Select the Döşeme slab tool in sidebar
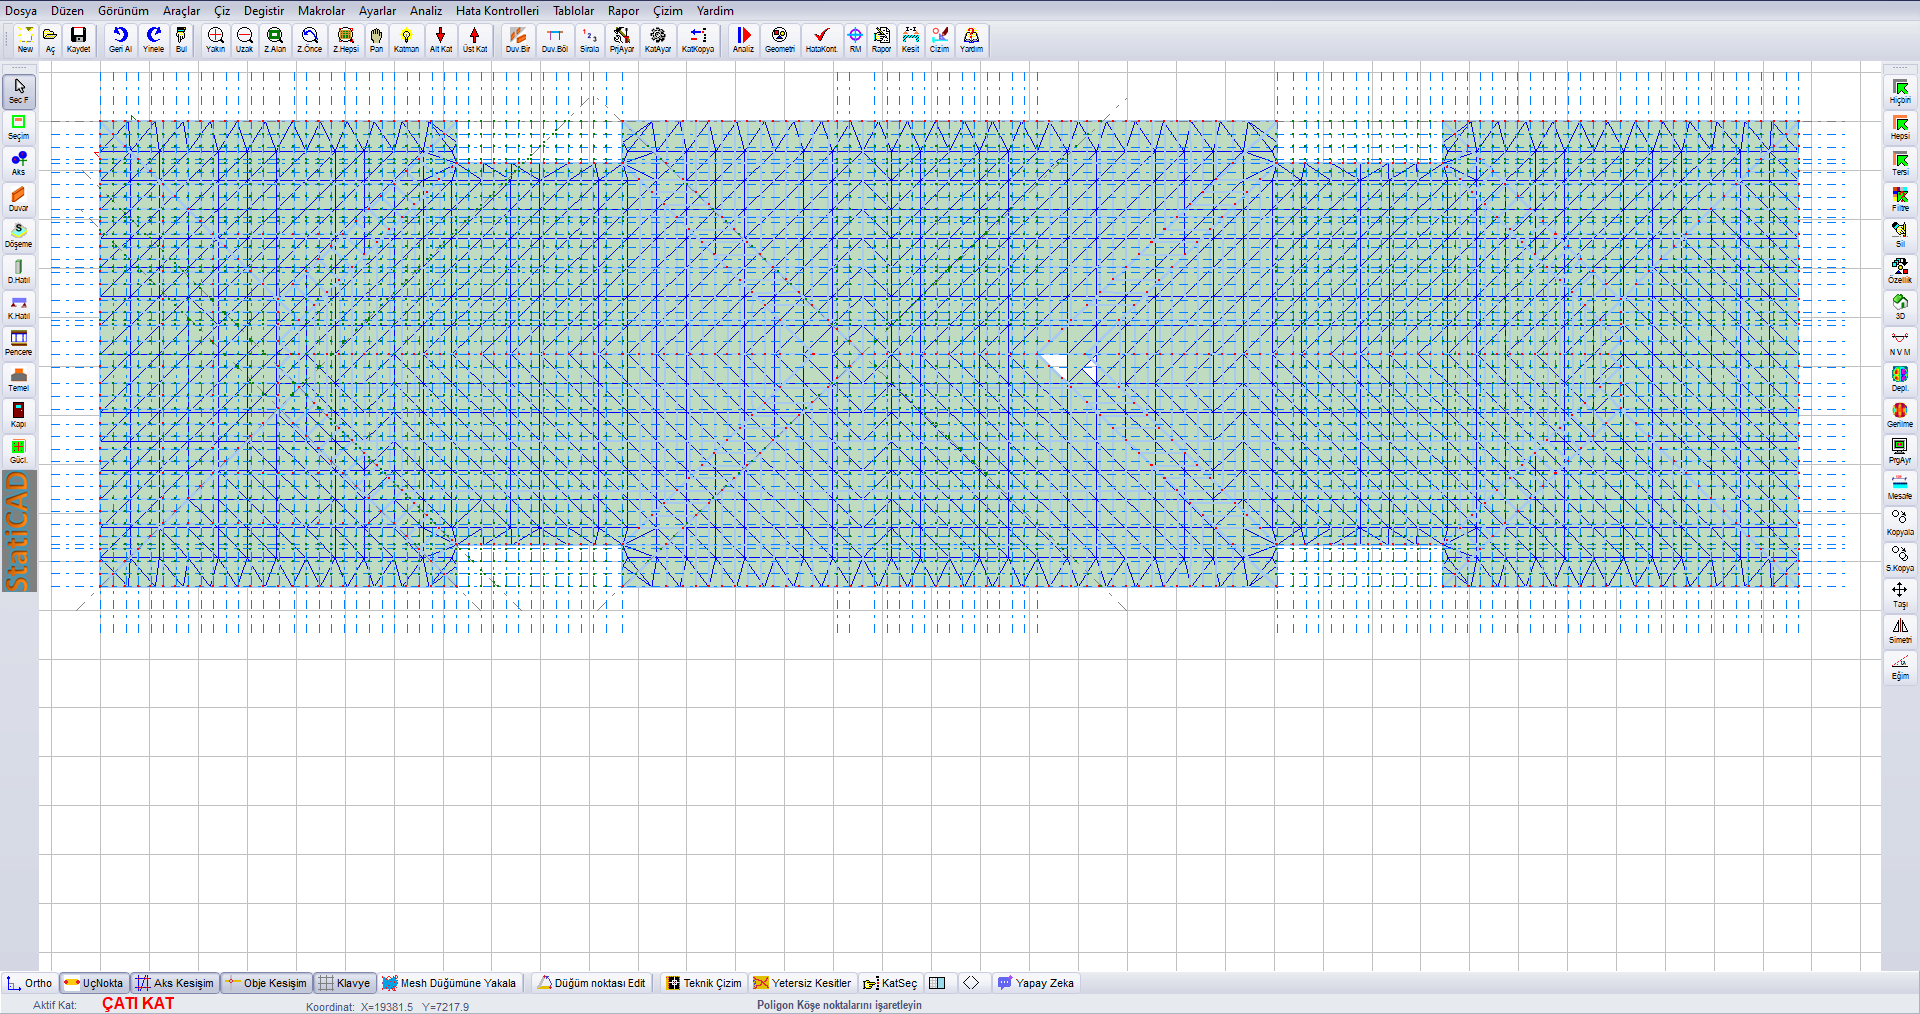Image resolution: width=1920 pixels, height=1014 pixels. pos(19,235)
